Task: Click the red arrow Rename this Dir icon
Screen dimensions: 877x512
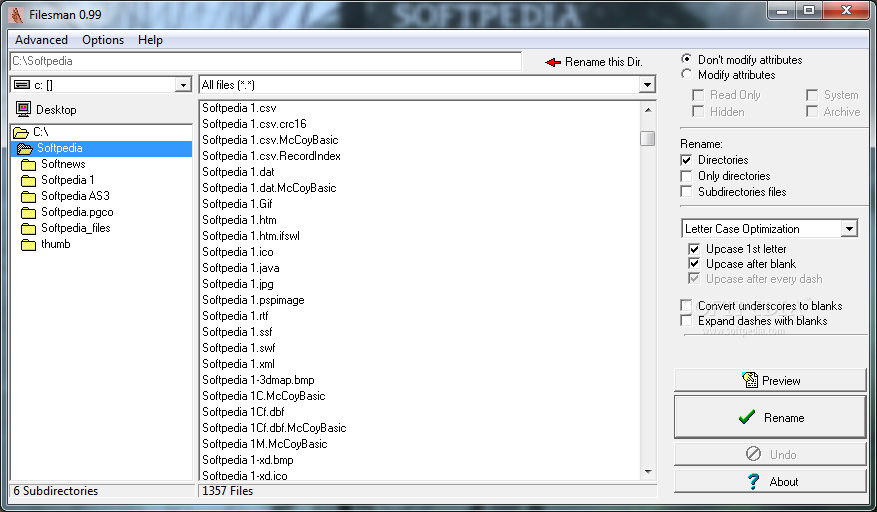Action: point(553,62)
